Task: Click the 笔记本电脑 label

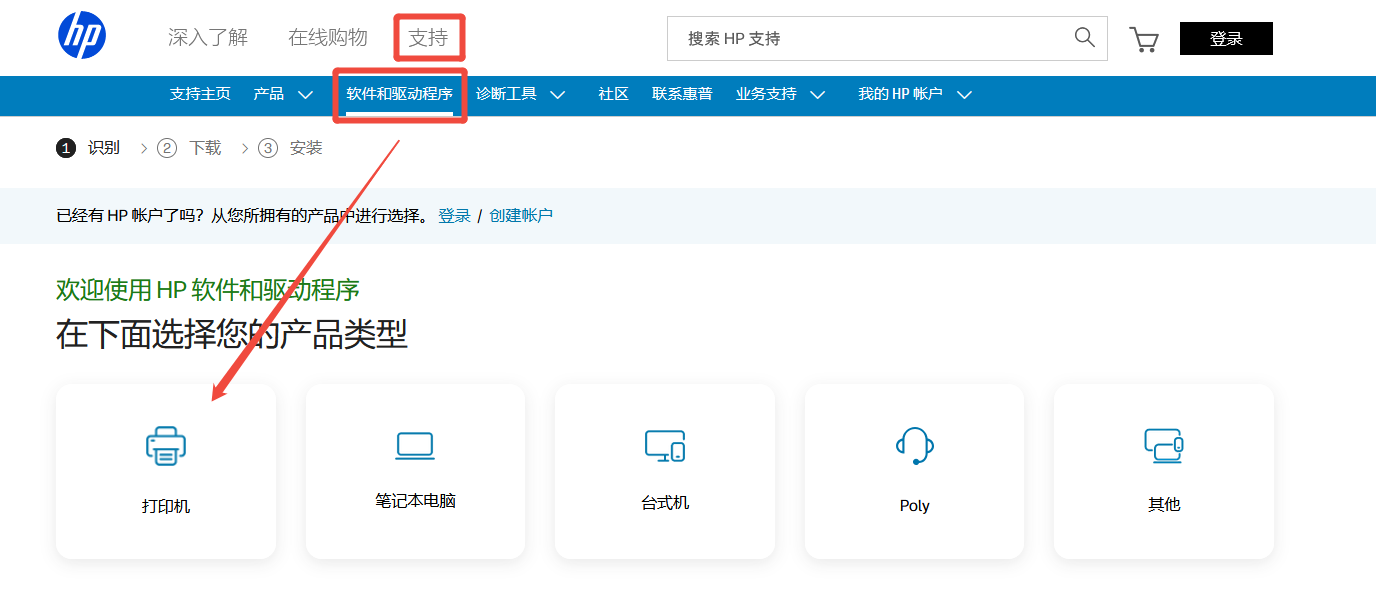Action: pos(415,500)
